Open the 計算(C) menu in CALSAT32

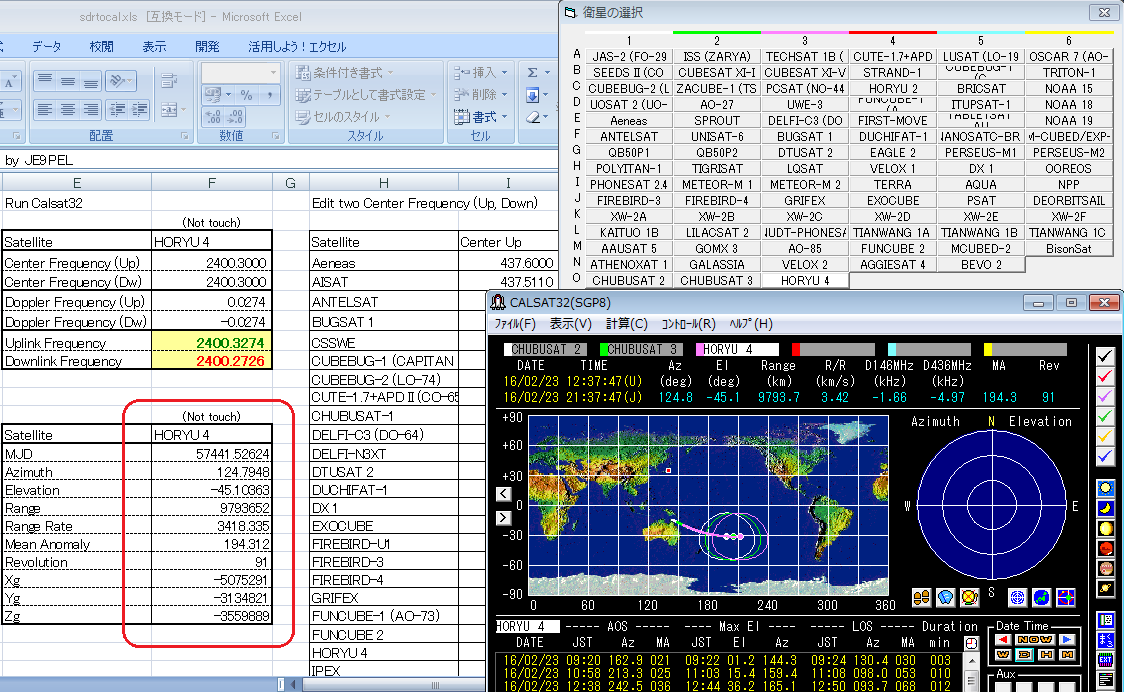click(x=626, y=324)
